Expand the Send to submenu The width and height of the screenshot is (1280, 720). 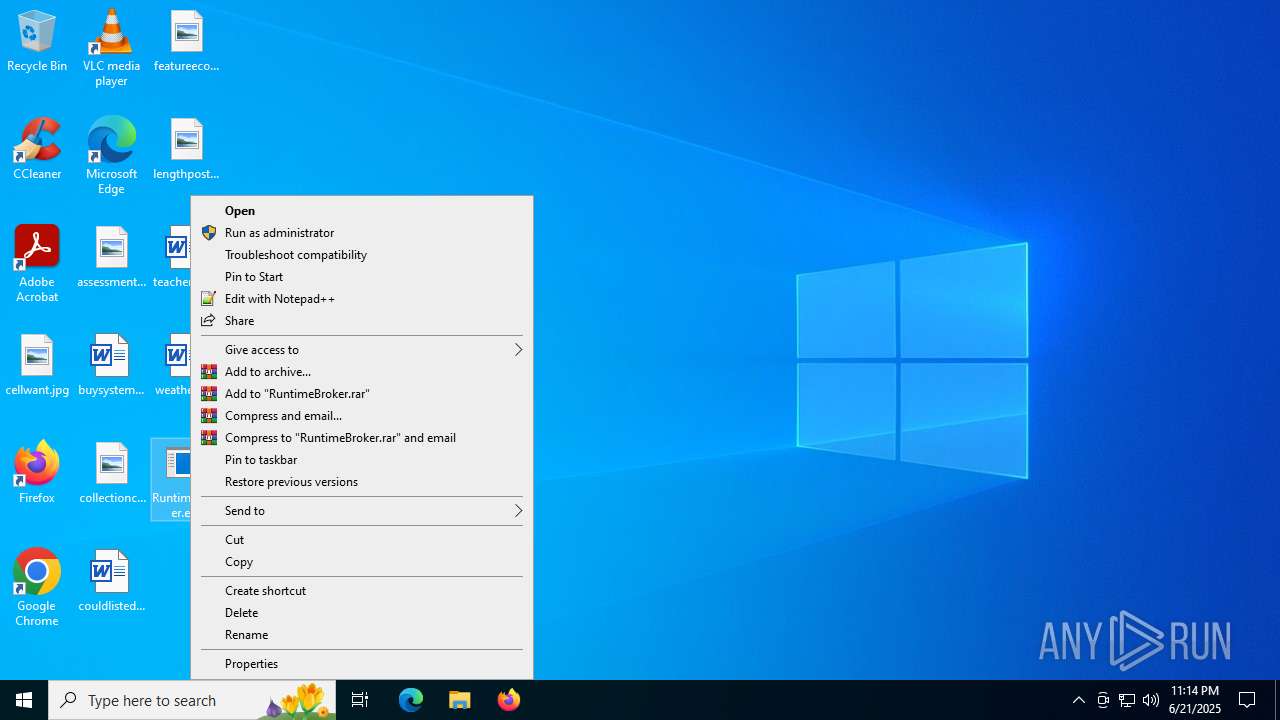point(362,511)
